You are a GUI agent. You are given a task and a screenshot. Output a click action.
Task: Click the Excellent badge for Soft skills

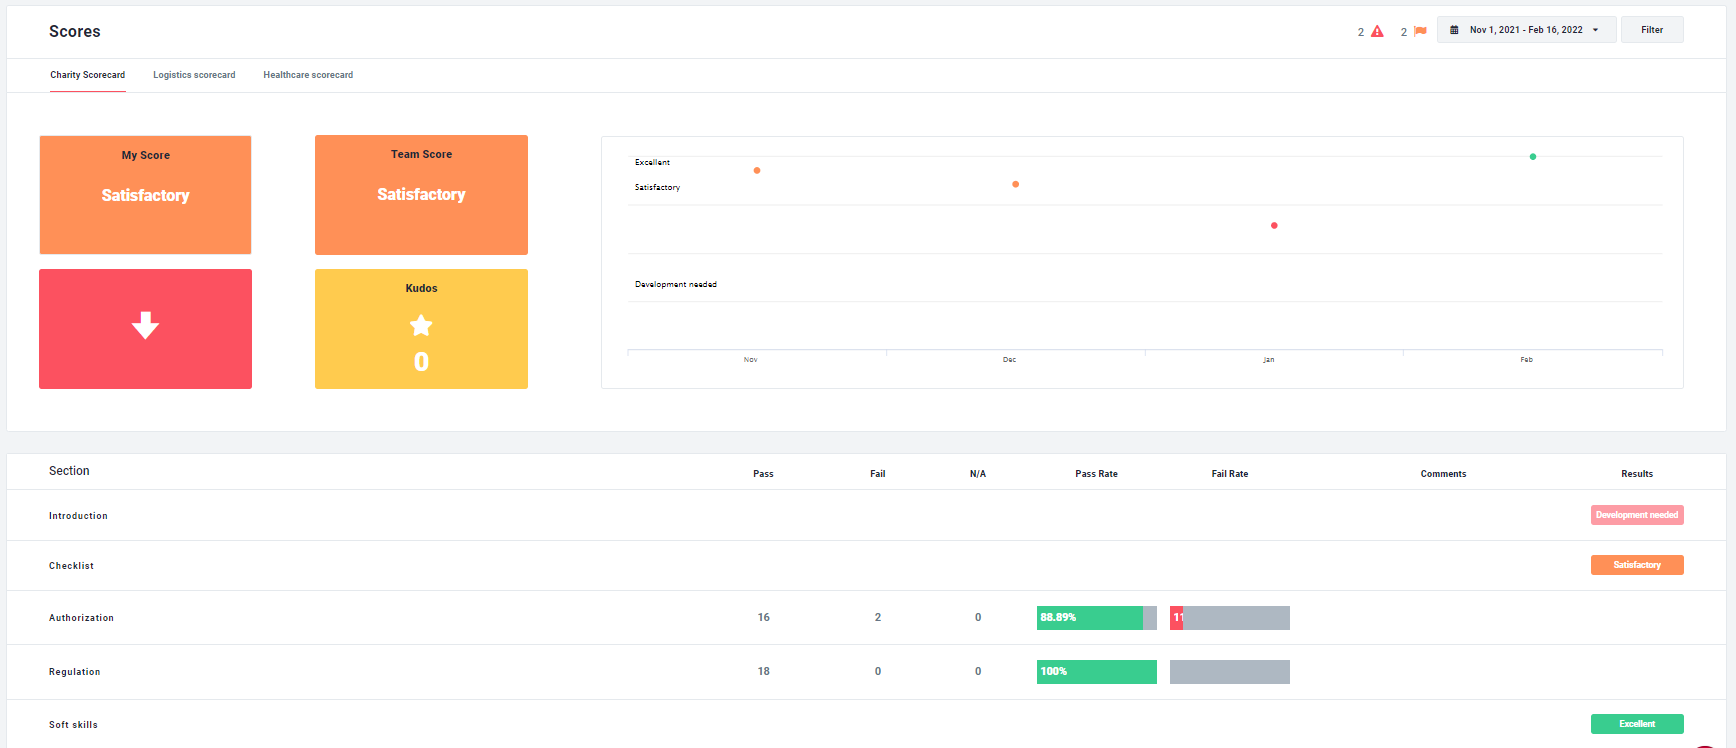tap(1636, 724)
